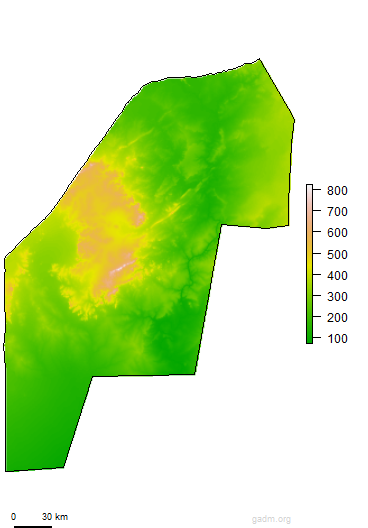Click the 500 legend value

point(337,255)
